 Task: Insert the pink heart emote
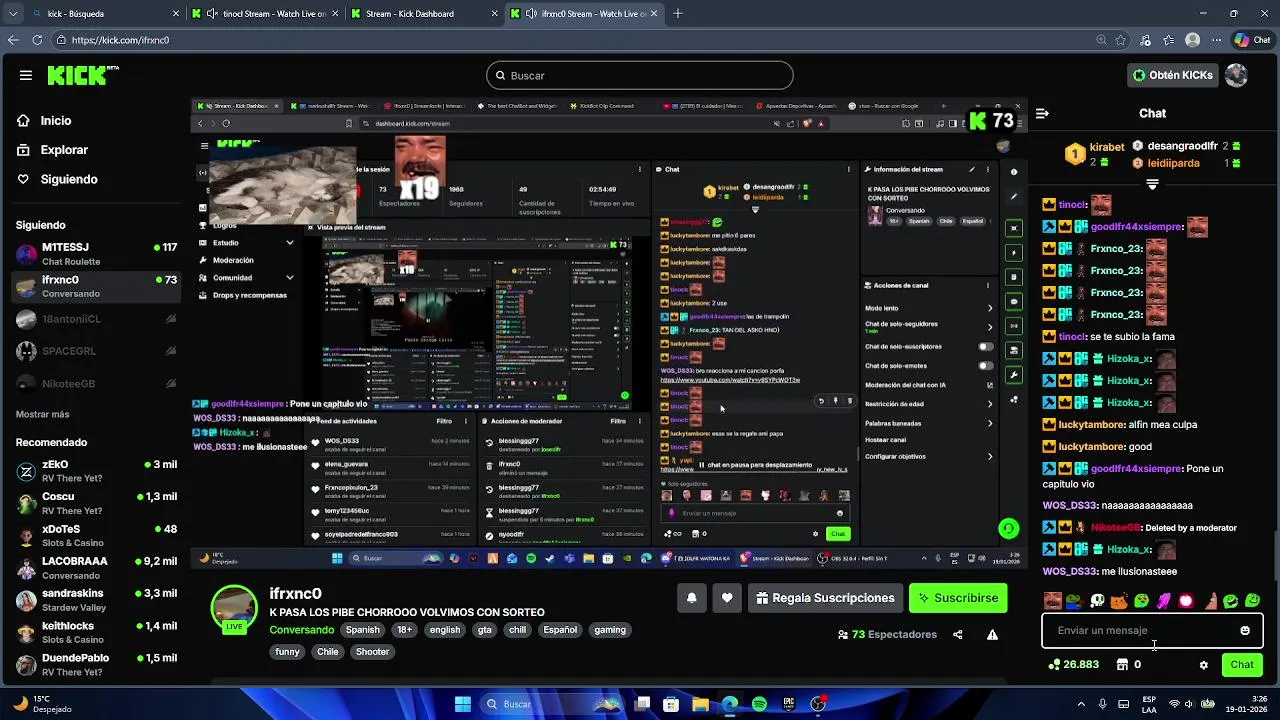[x=1186, y=601]
